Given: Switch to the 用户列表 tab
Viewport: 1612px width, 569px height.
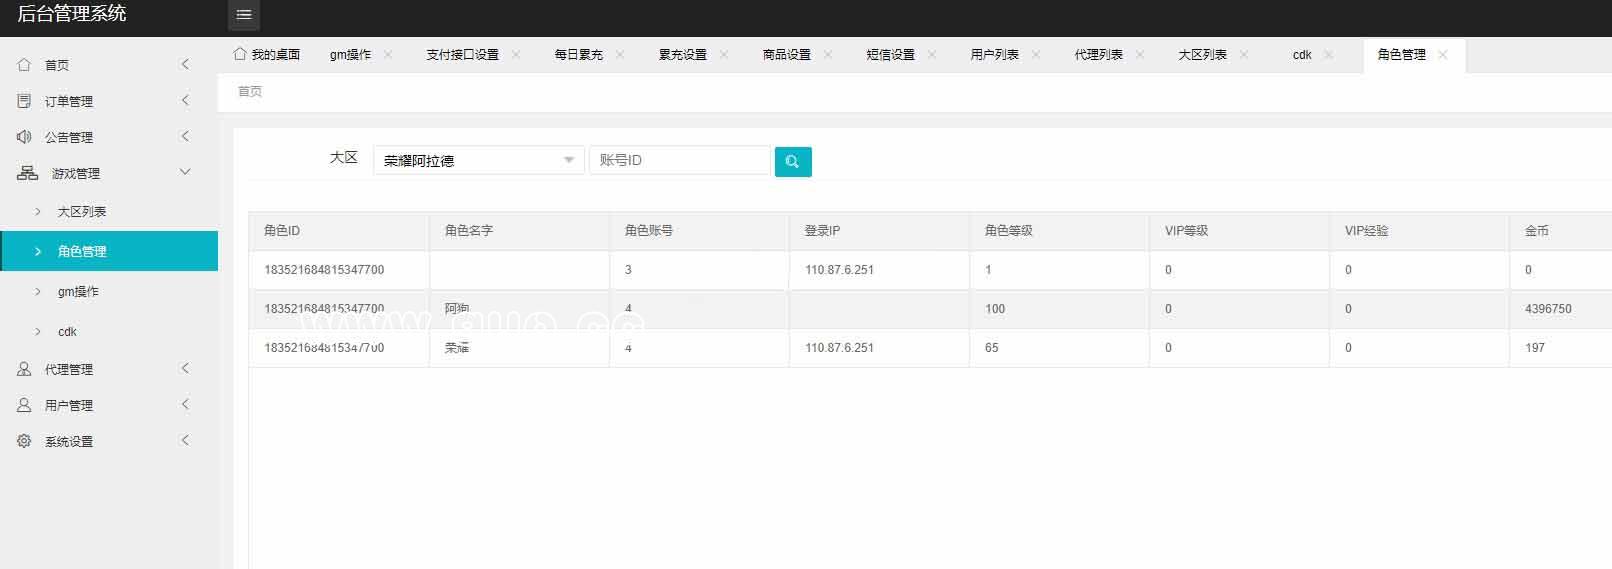Looking at the screenshot, I should point(994,55).
